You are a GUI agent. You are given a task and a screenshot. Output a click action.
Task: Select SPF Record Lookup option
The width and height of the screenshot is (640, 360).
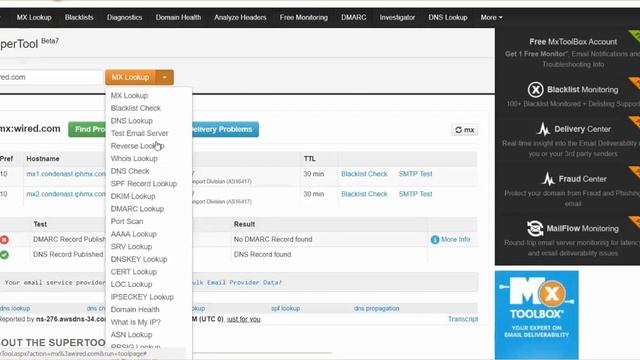click(x=144, y=184)
